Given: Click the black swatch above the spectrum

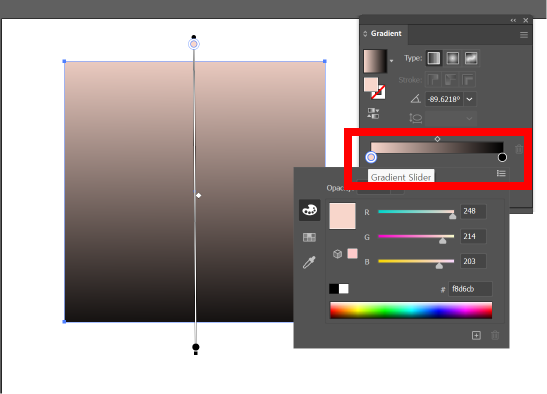Looking at the screenshot, I should pyautogui.click(x=334, y=289).
